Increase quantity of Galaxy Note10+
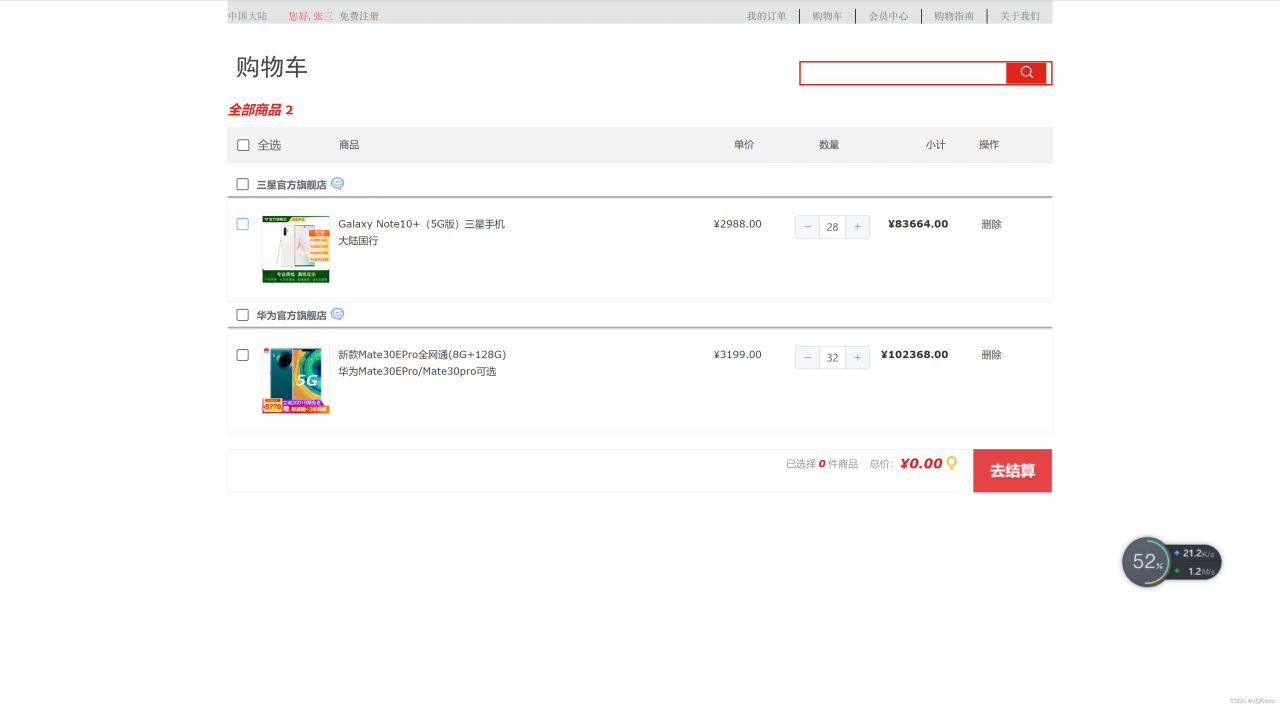 click(857, 227)
